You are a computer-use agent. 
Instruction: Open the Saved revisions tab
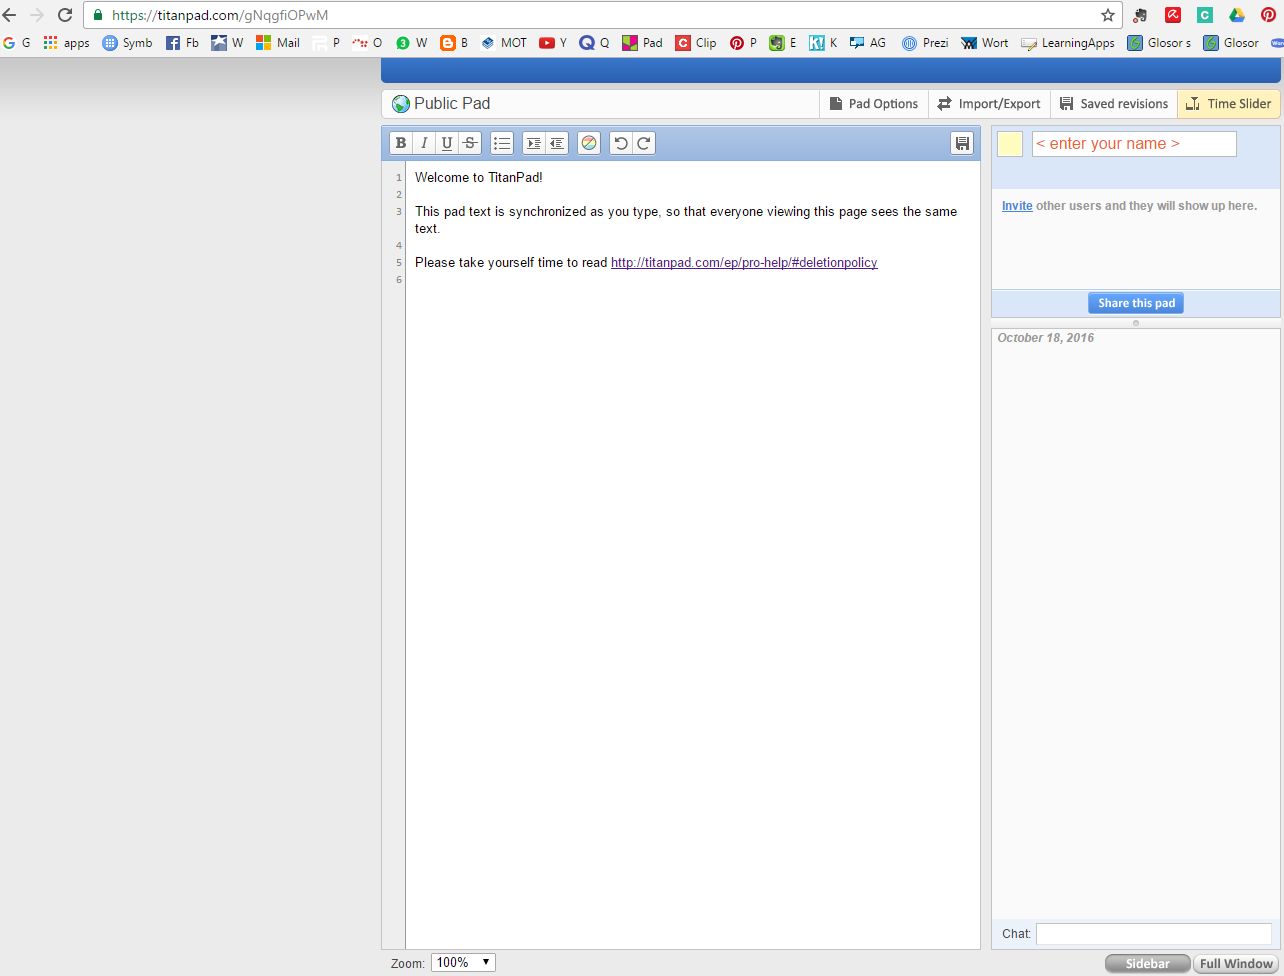click(1113, 104)
